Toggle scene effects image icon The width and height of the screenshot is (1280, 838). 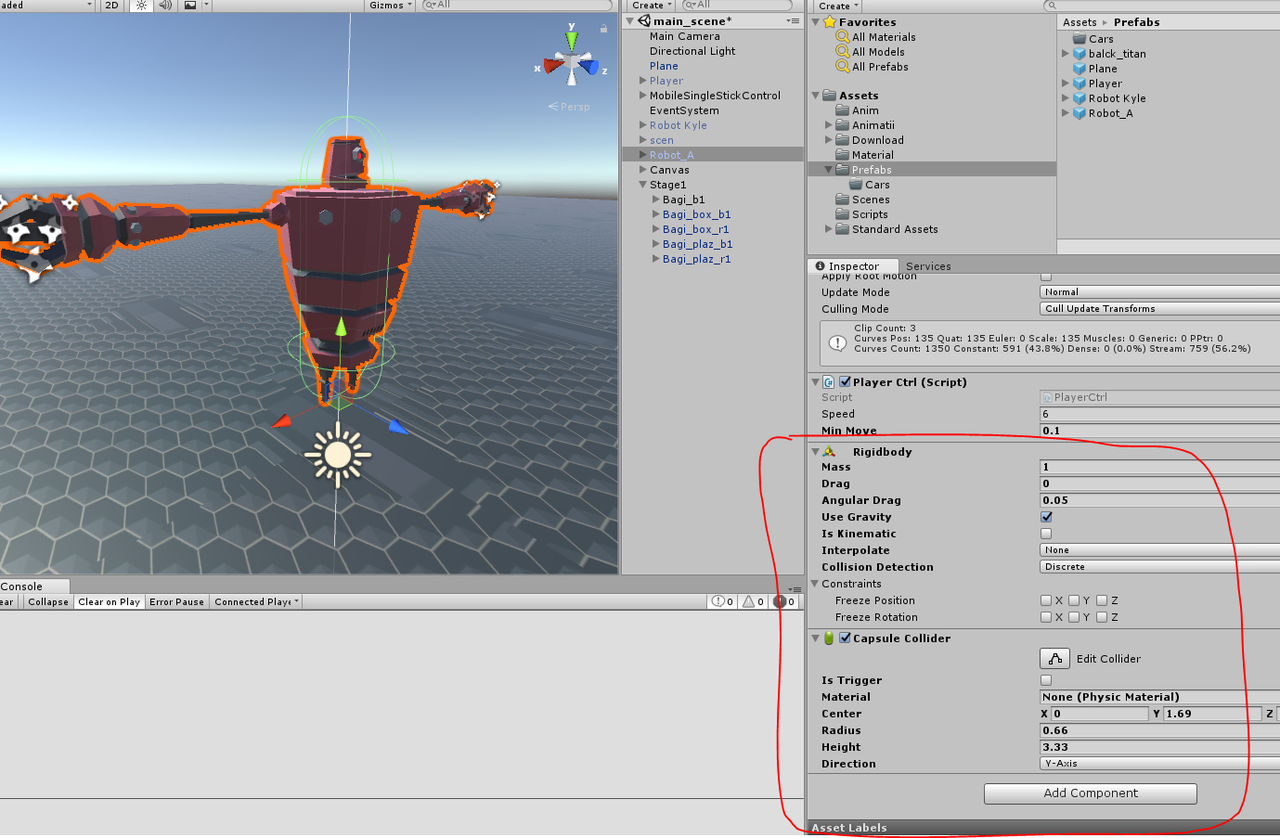pos(190,5)
